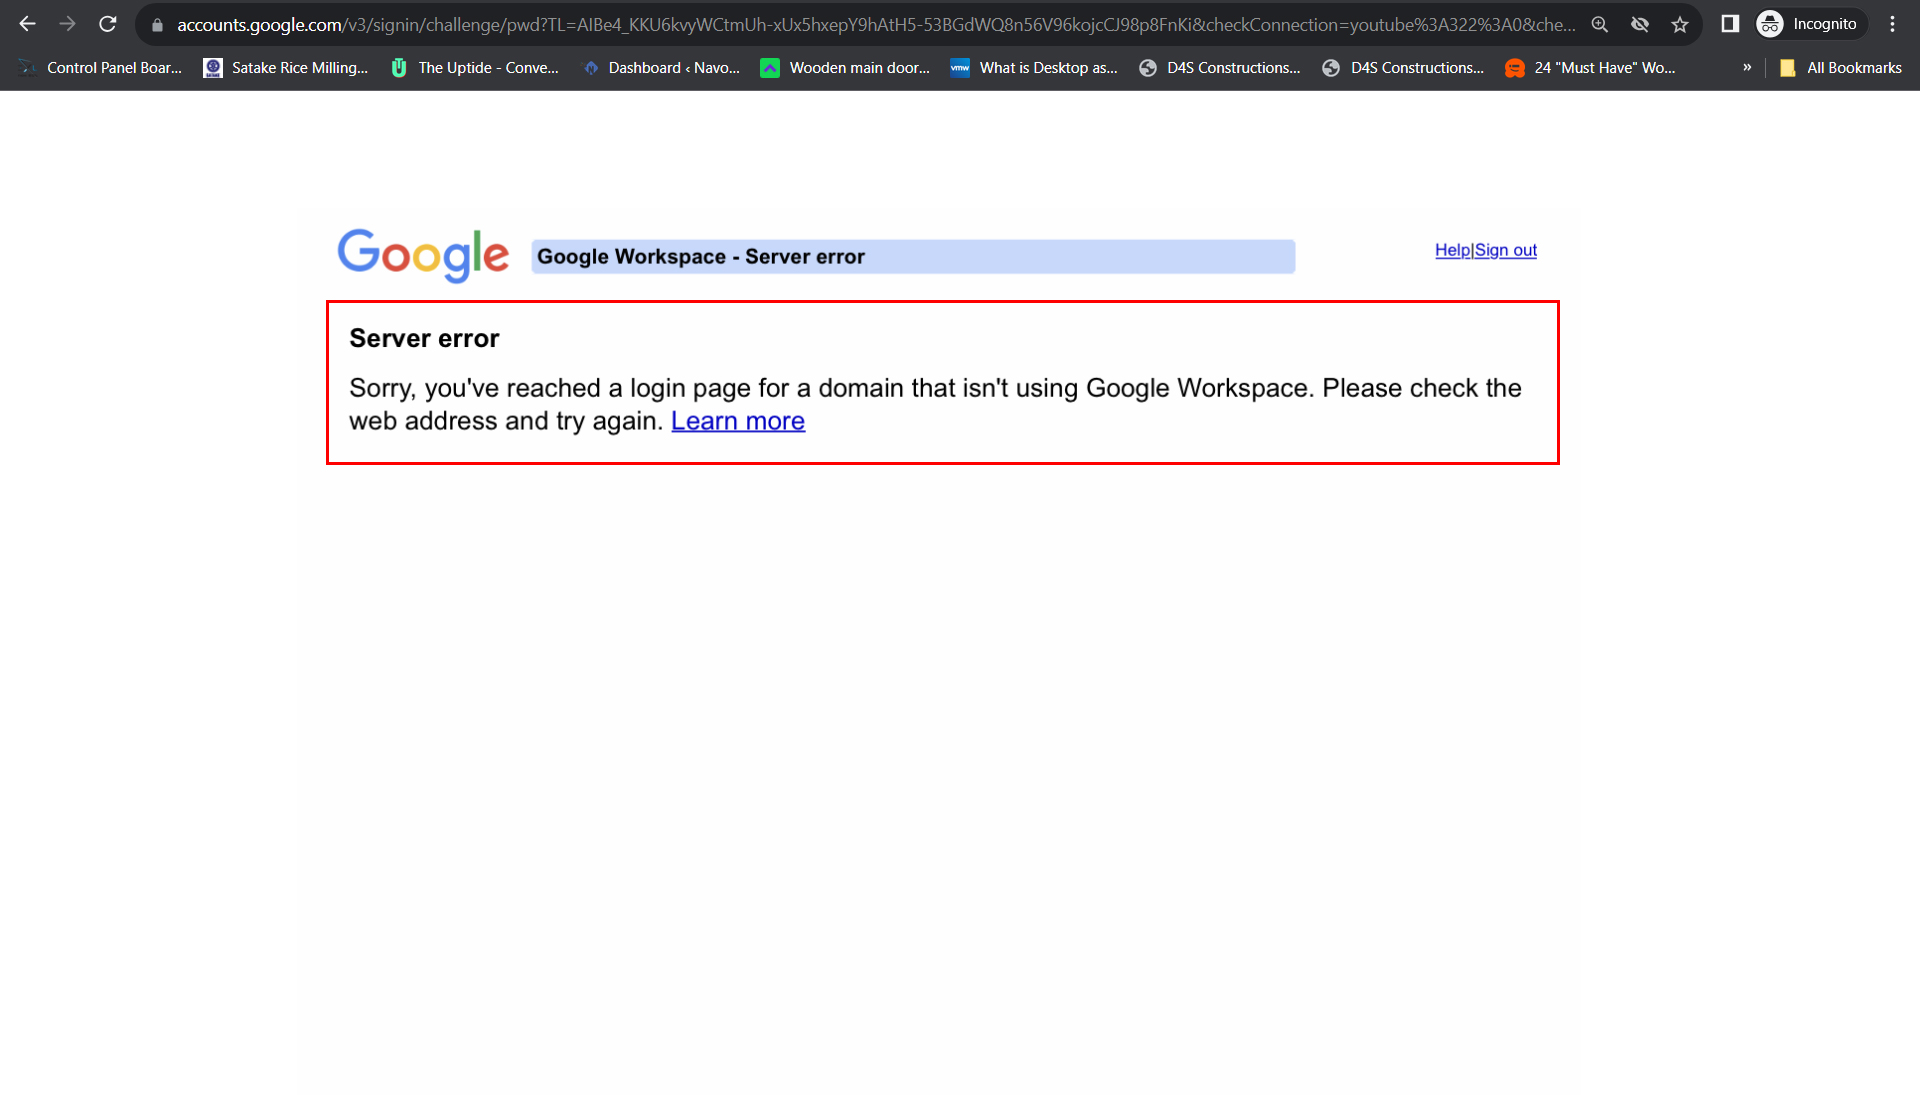Click the Google logo on the page

pos(423,256)
